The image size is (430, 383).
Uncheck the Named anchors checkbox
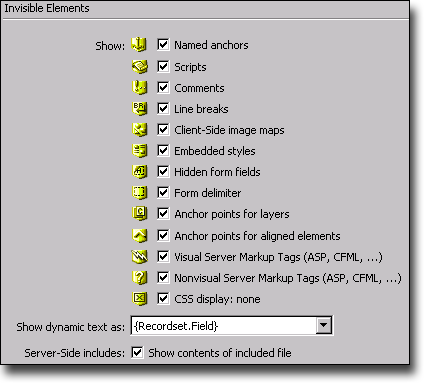(x=163, y=44)
